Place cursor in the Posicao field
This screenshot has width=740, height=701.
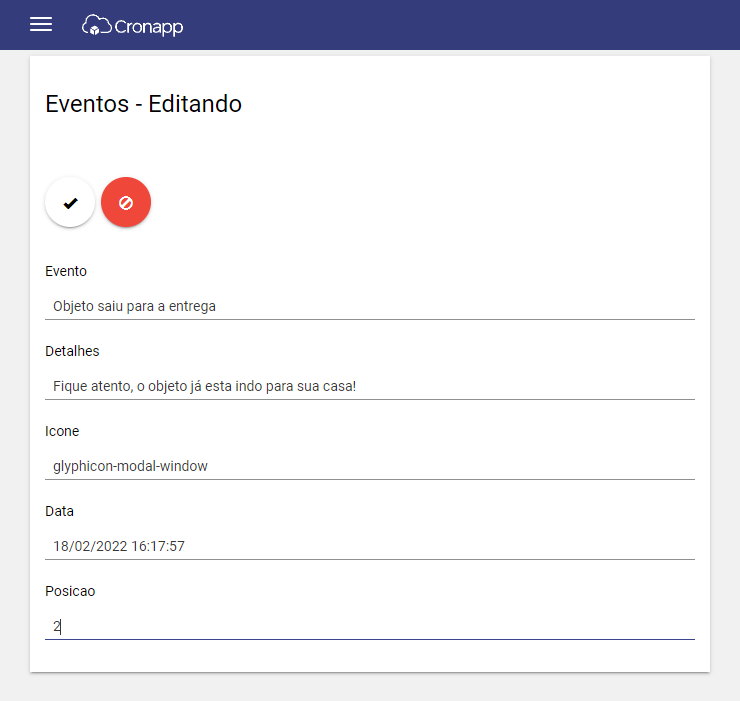click(x=370, y=627)
